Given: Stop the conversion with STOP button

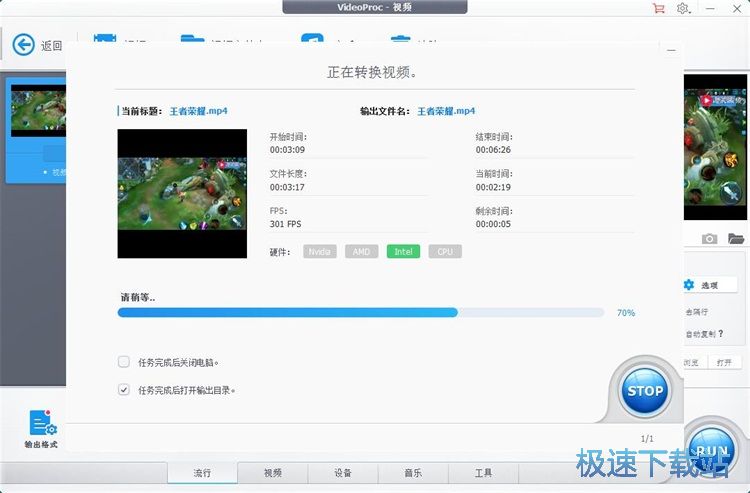Looking at the screenshot, I should pos(645,391).
